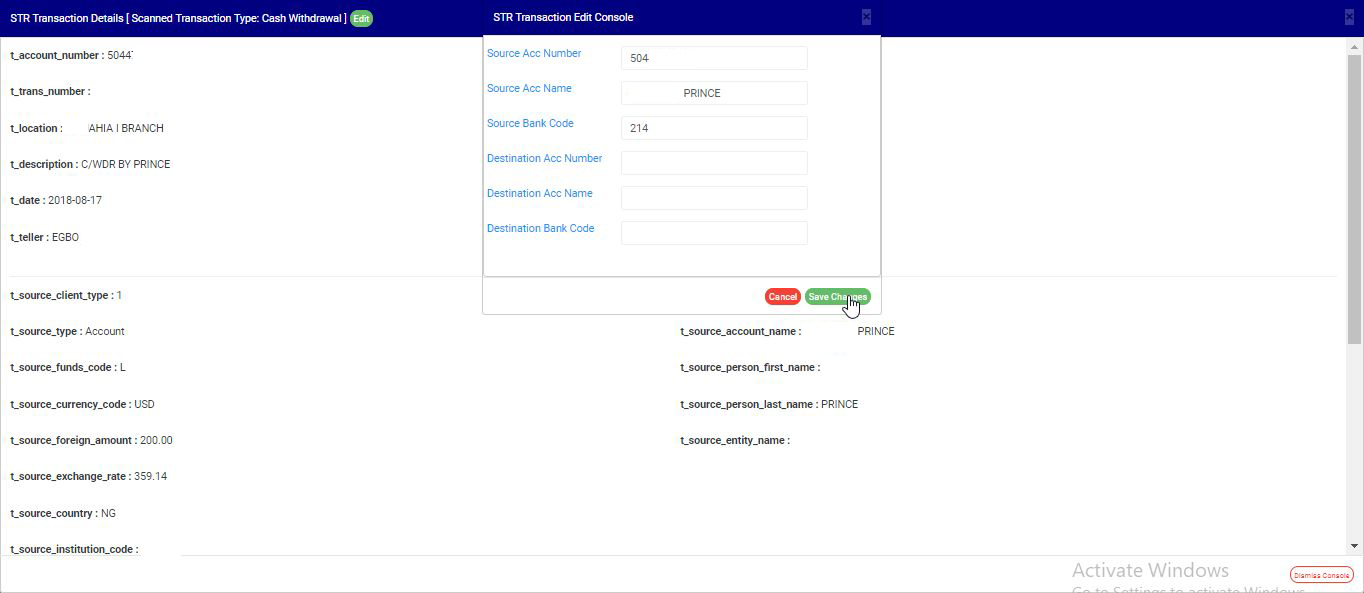
Task: Click the empty Destination Acc Number field
Action: (x=714, y=163)
